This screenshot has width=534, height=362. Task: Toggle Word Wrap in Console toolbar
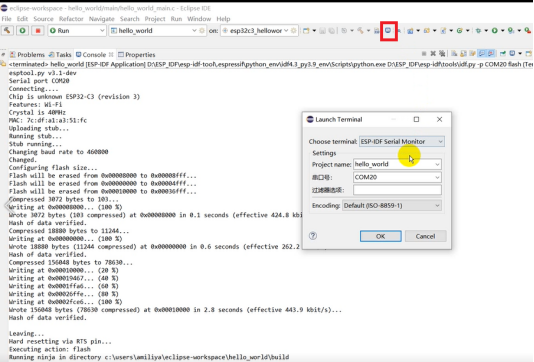(x=472, y=53)
